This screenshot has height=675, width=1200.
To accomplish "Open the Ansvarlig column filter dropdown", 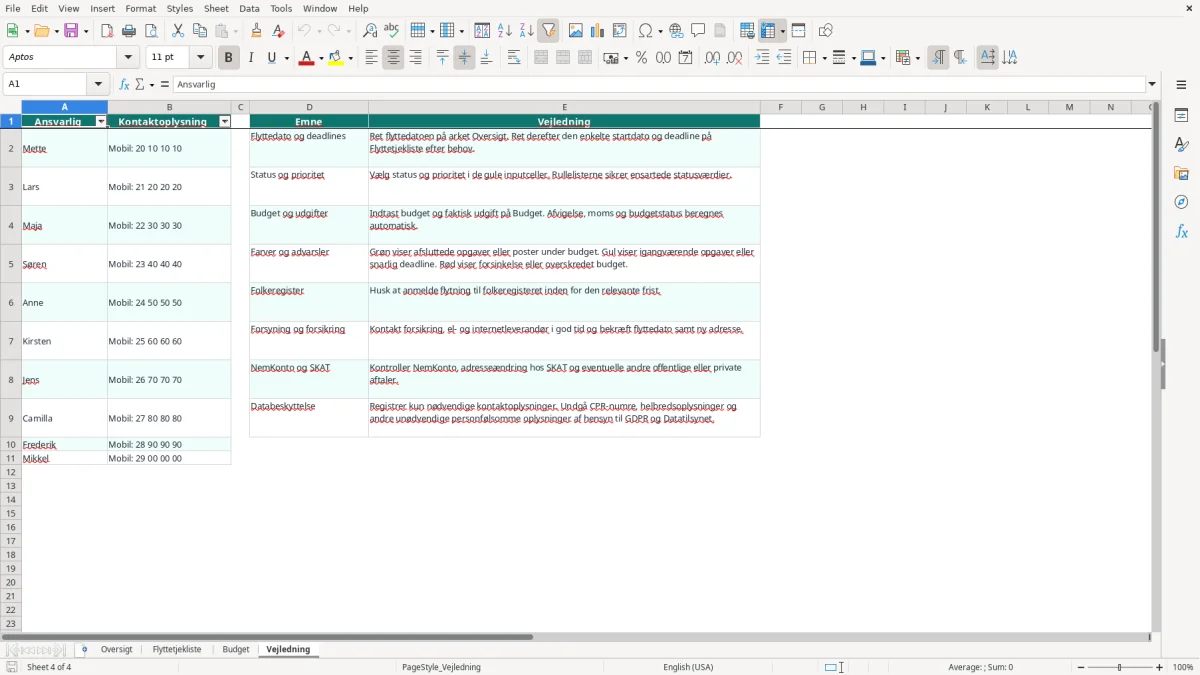I will click(101, 122).
